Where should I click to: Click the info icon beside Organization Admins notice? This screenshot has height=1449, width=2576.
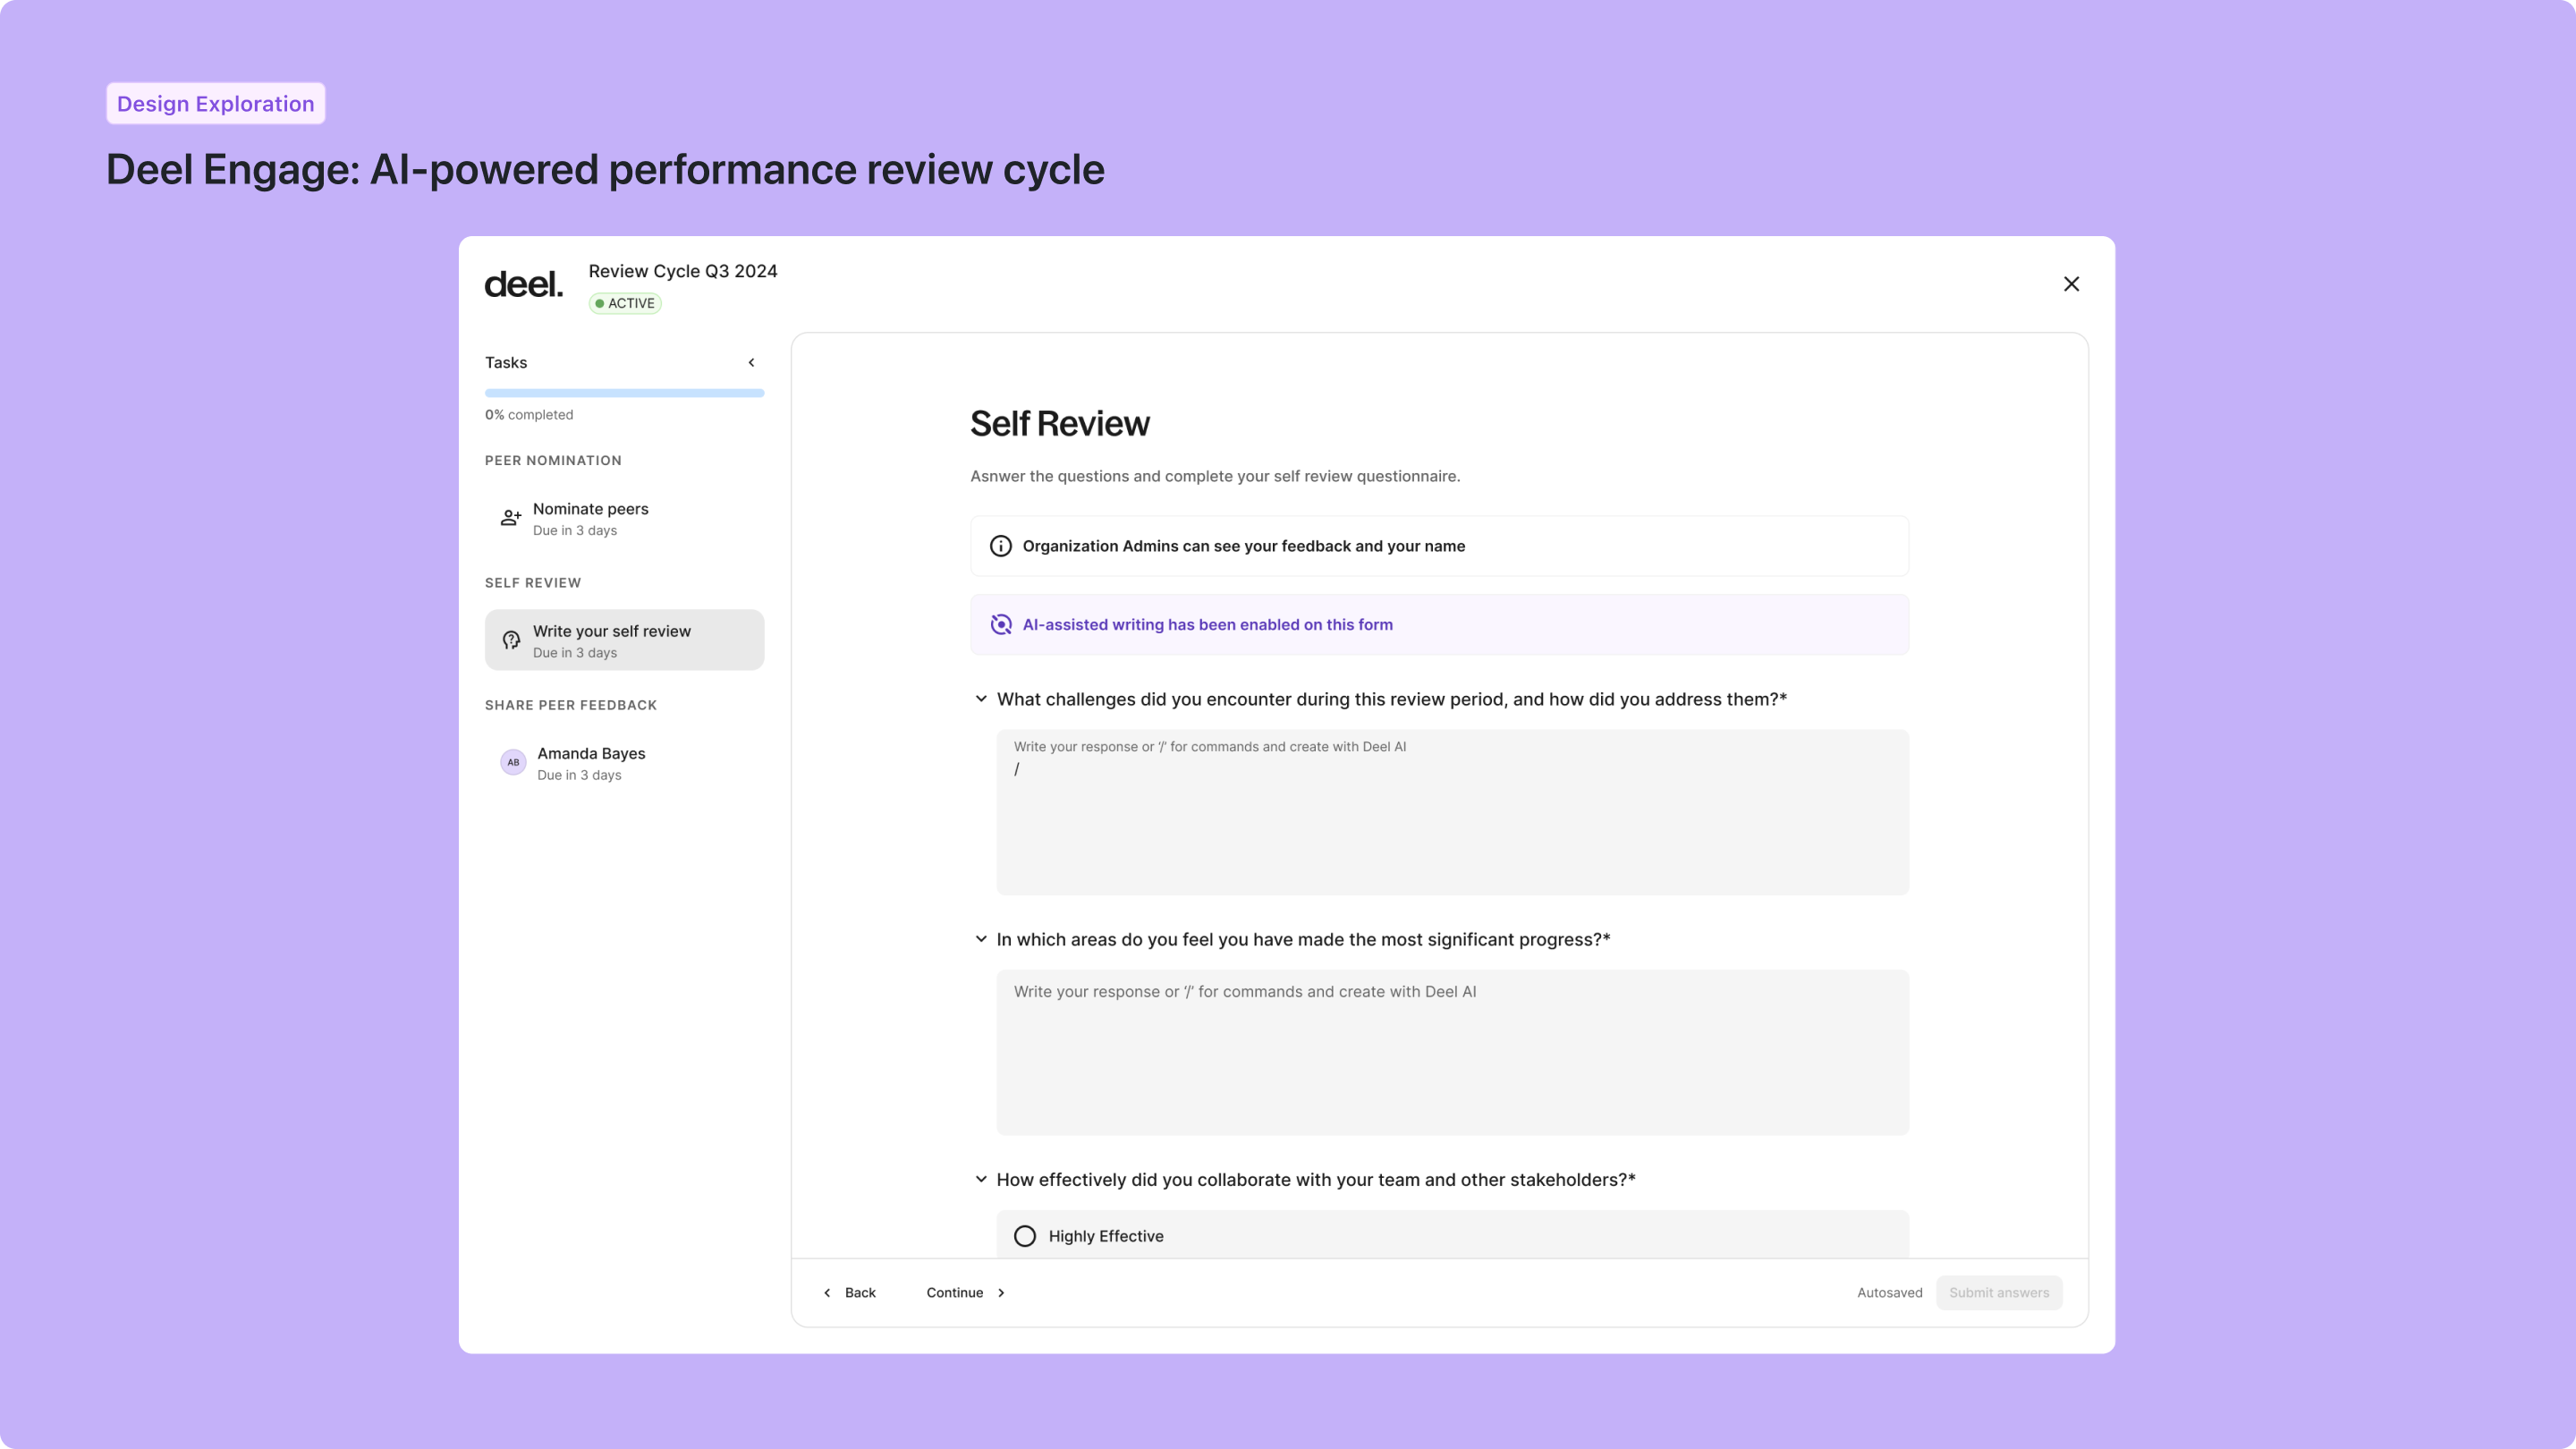click(1000, 546)
